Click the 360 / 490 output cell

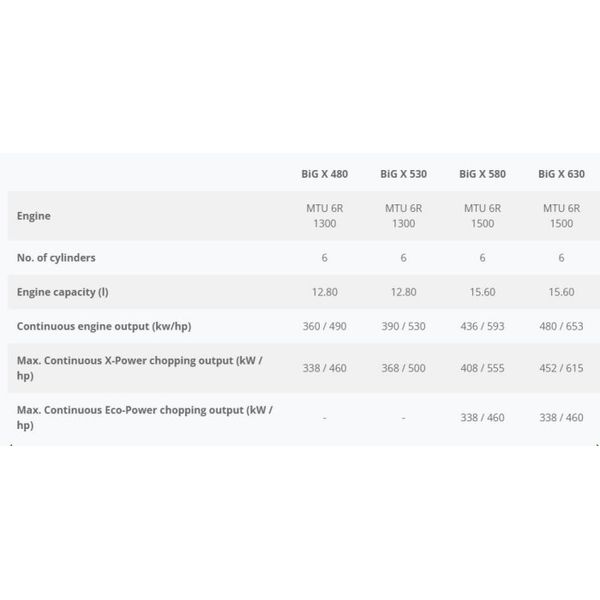[324, 326]
